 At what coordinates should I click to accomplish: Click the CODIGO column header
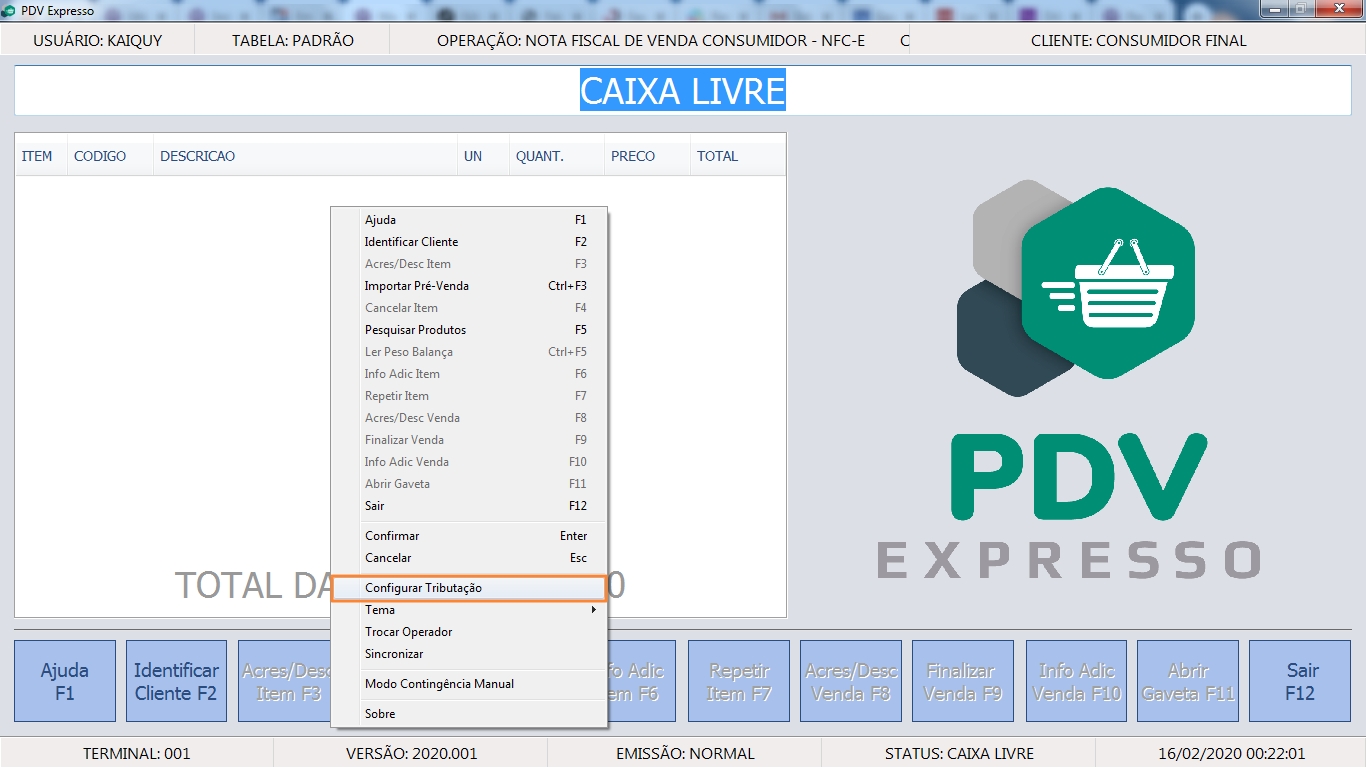click(x=110, y=156)
